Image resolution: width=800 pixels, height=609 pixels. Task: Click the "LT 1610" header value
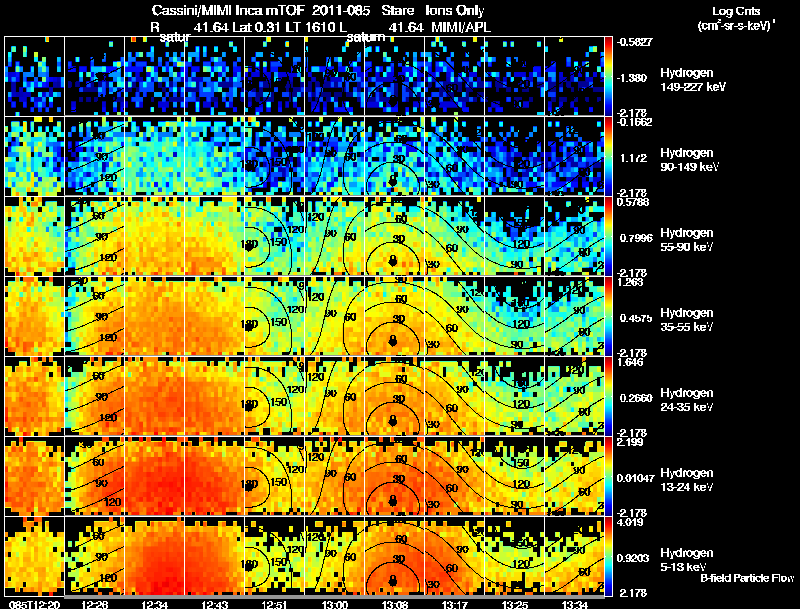309,28
